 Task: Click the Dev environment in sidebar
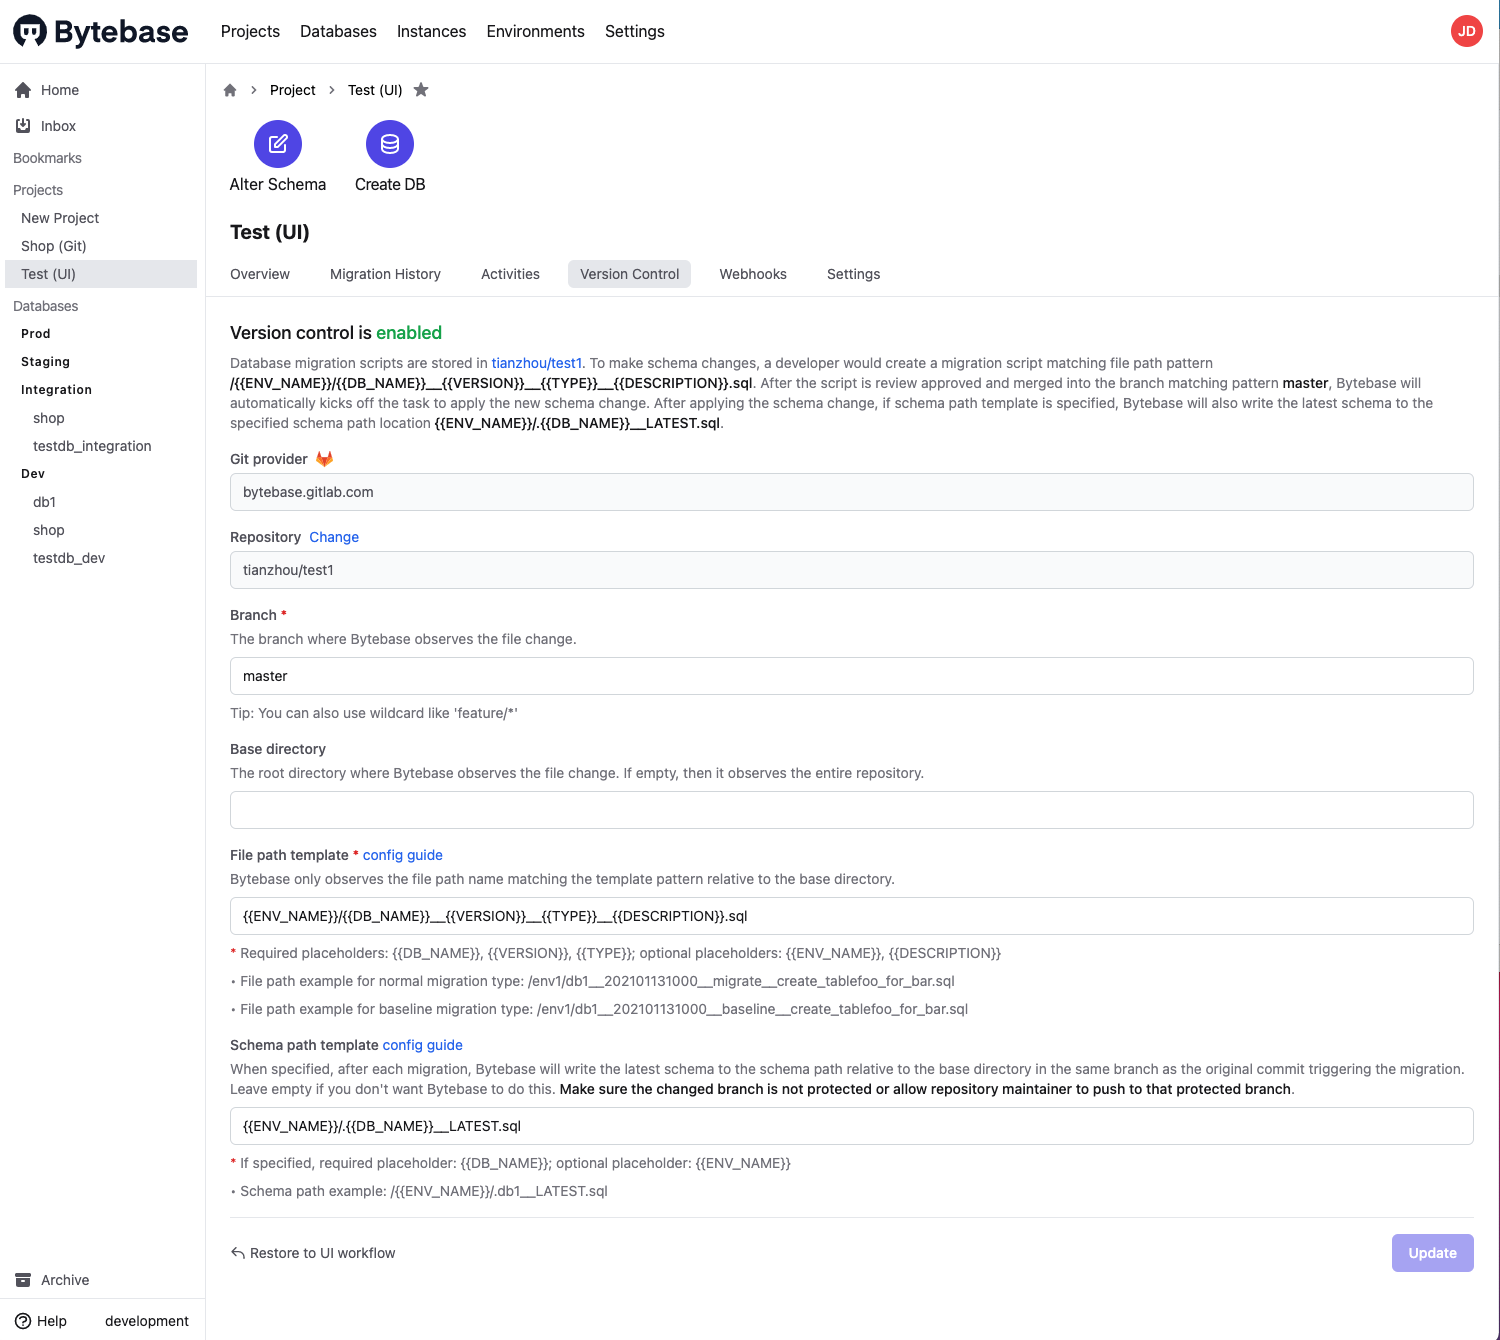click(33, 474)
